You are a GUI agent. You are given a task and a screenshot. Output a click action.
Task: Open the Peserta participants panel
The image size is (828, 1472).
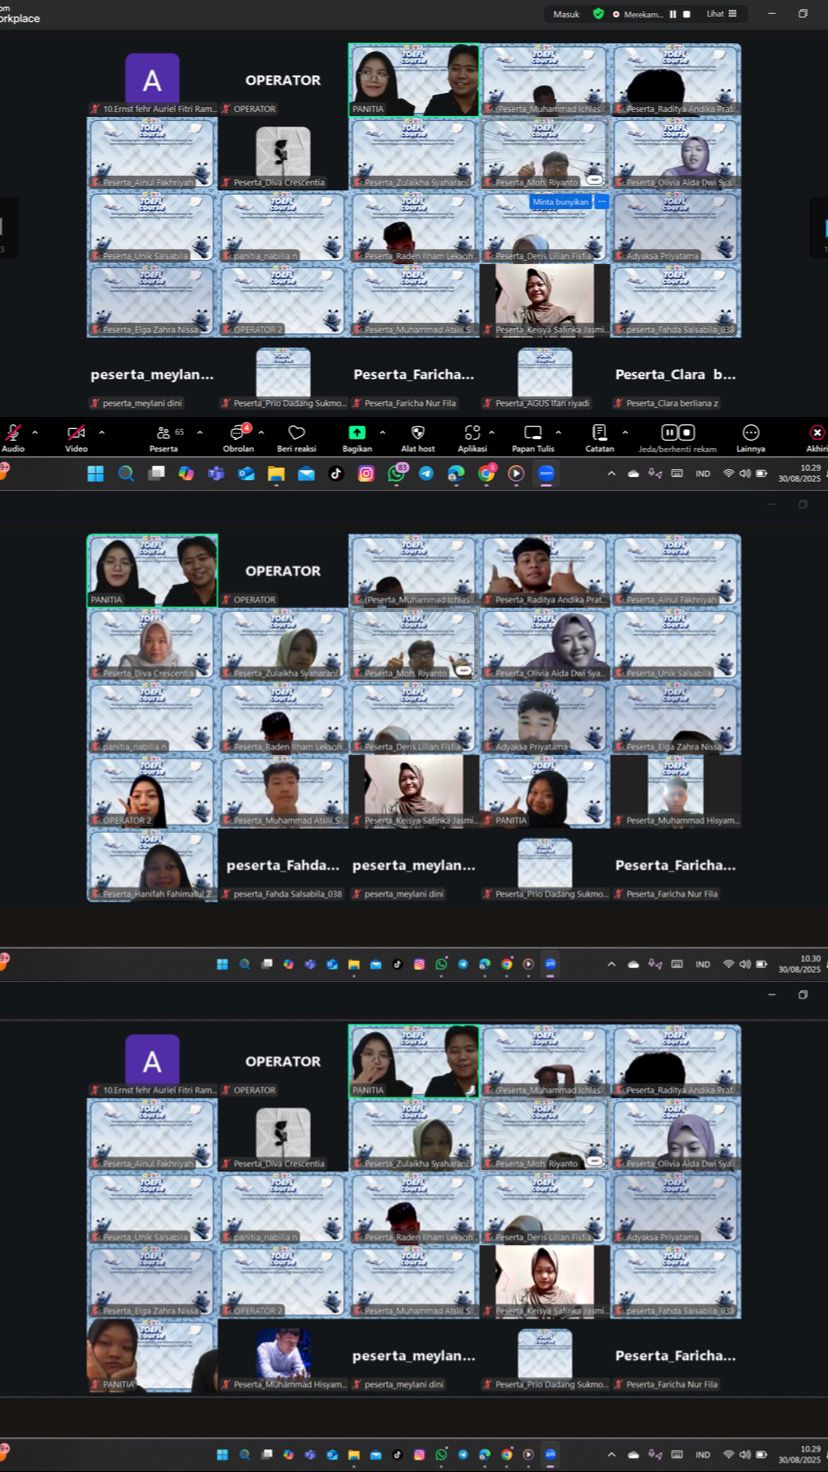(163, 433)
